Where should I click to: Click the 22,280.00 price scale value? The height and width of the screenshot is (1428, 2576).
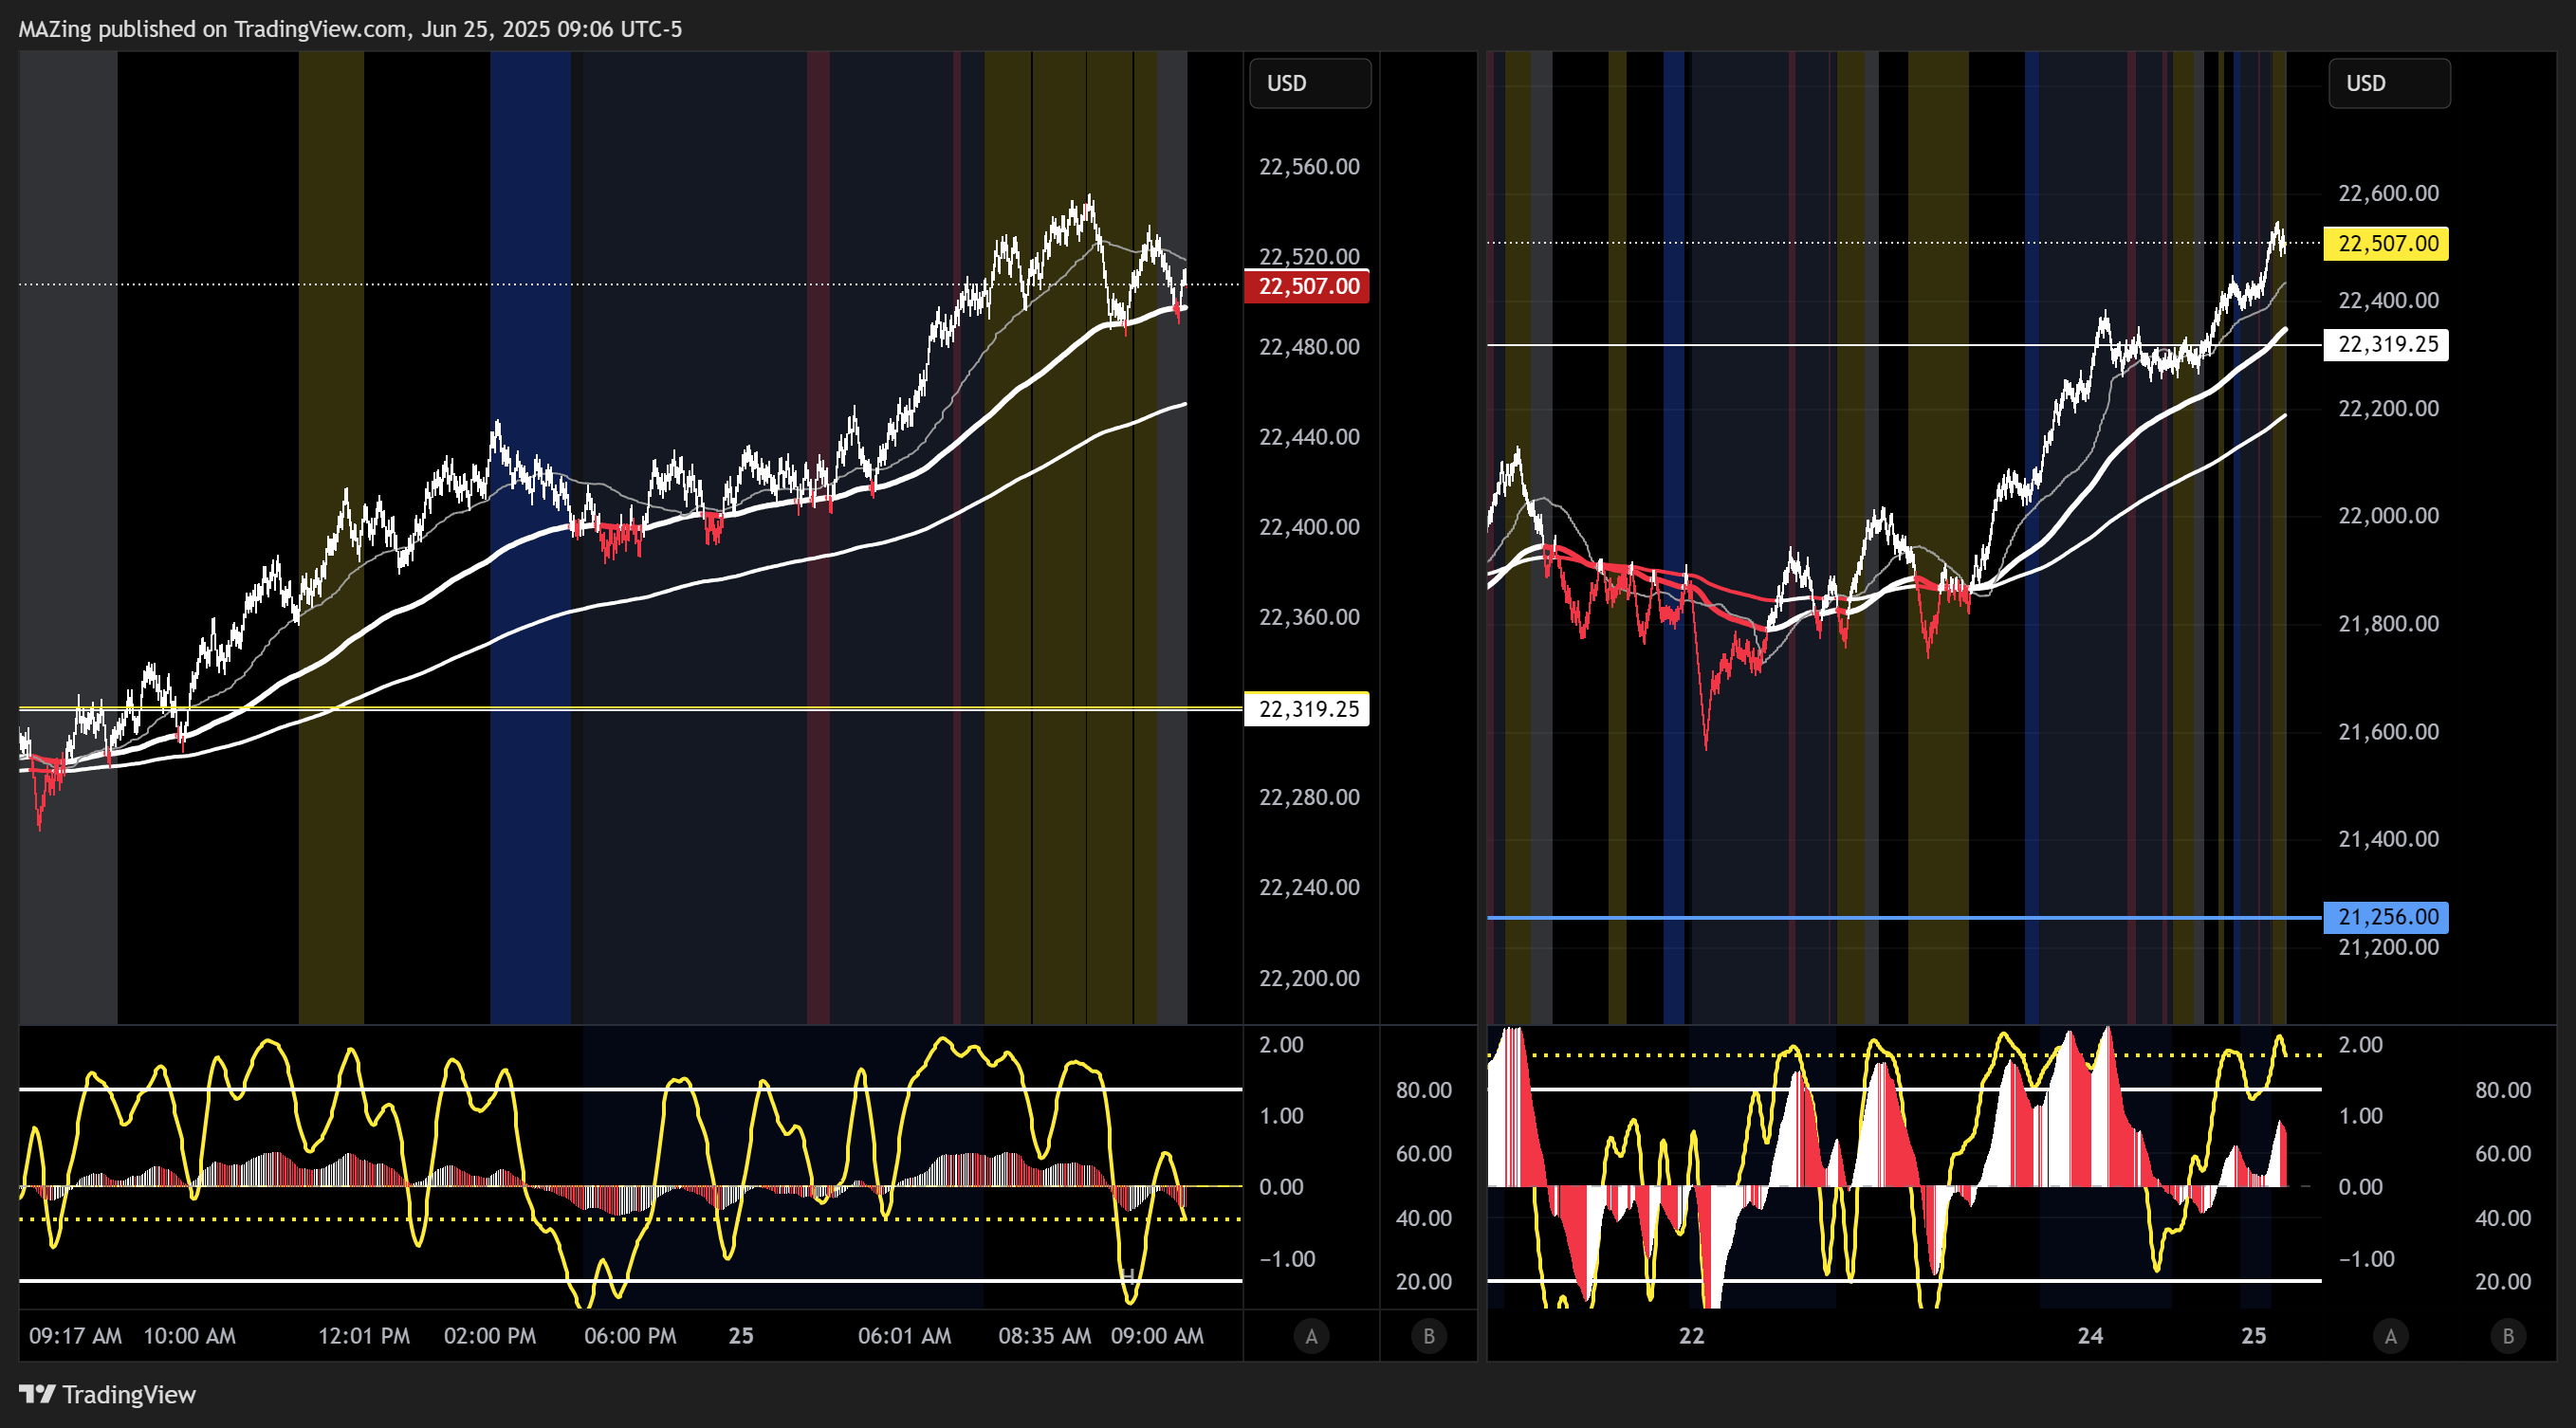1309,797
